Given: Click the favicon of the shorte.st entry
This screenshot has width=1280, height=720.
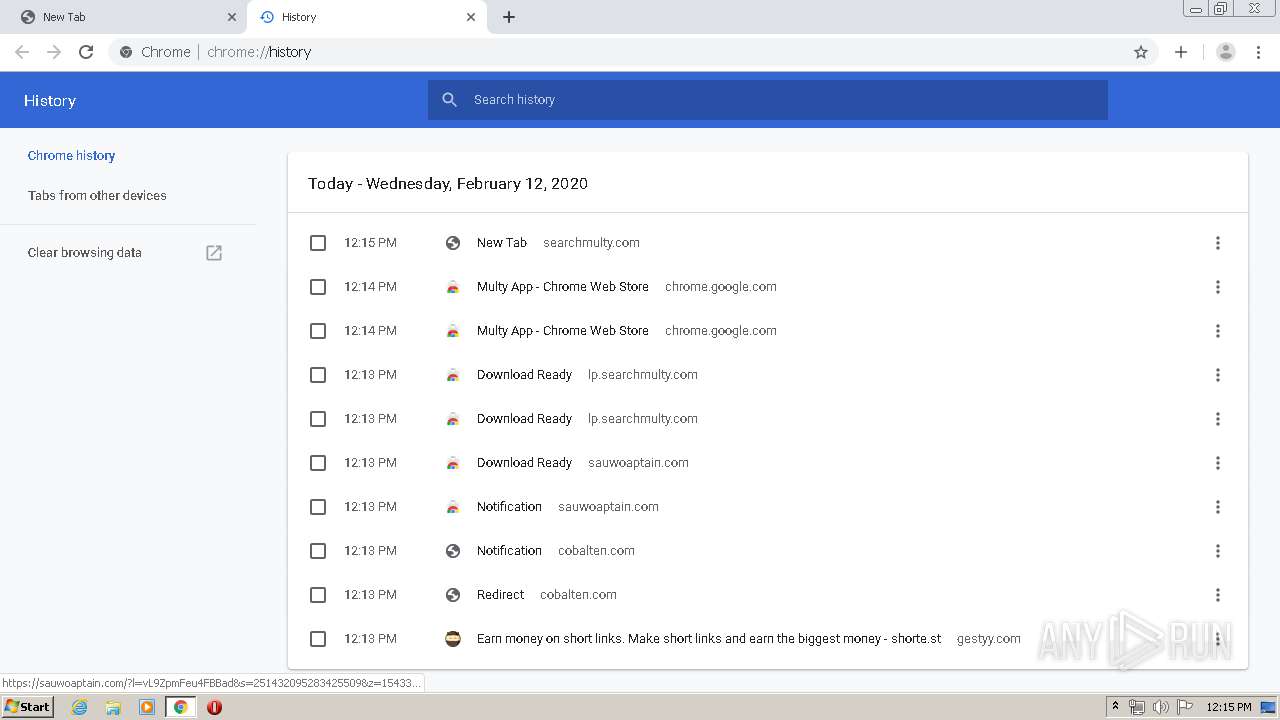Looking at the screenshot, I should point(453,639).
